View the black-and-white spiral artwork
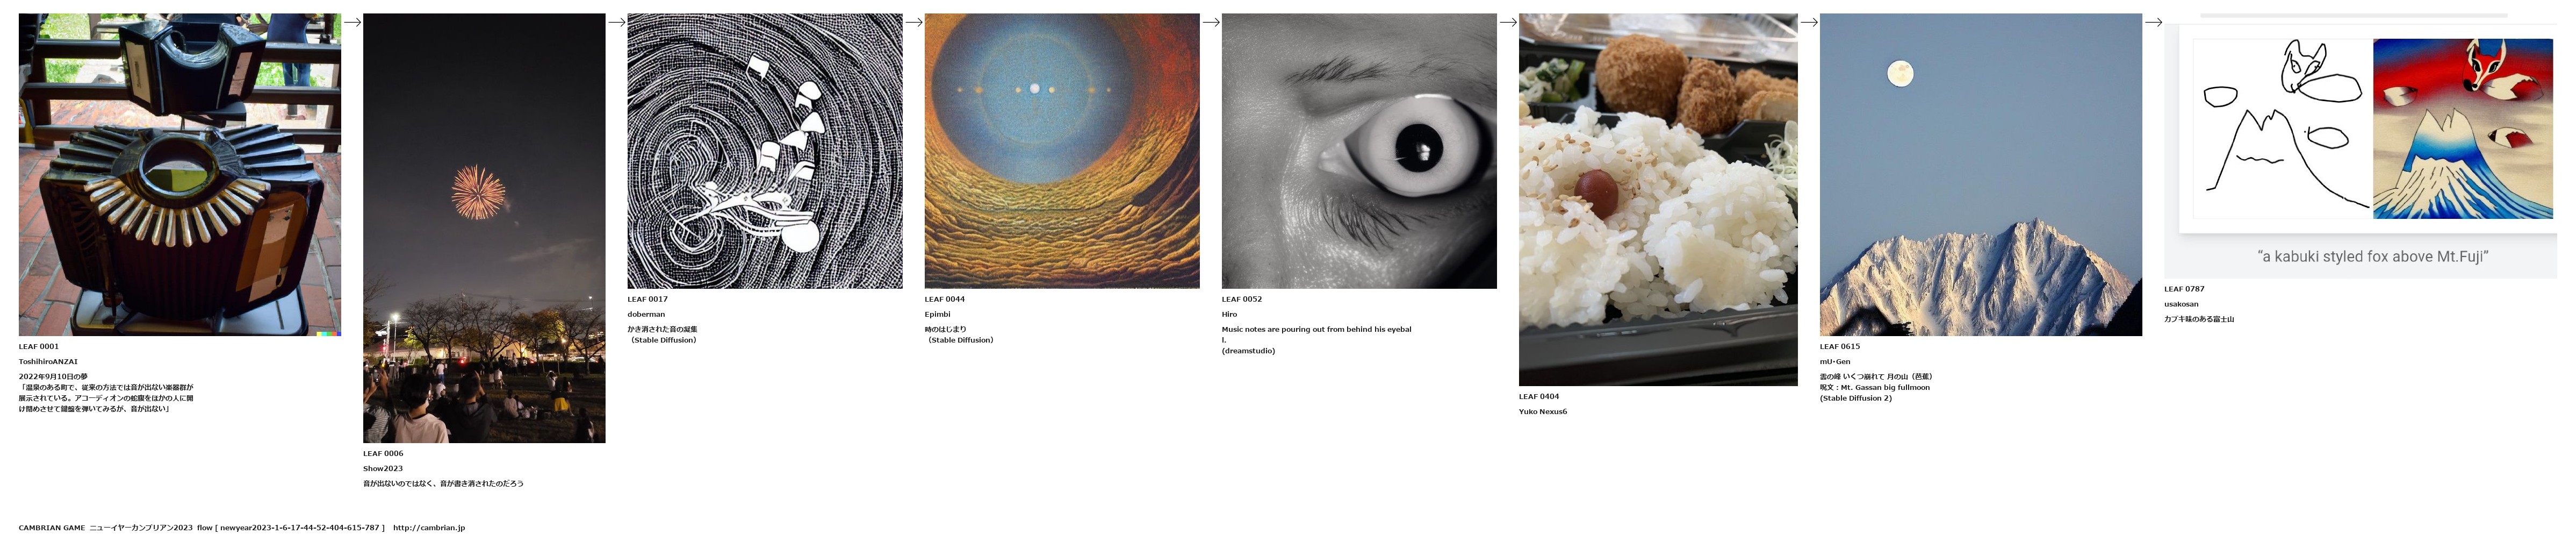This screenshot has height=541, width=2576. [765, 151]
